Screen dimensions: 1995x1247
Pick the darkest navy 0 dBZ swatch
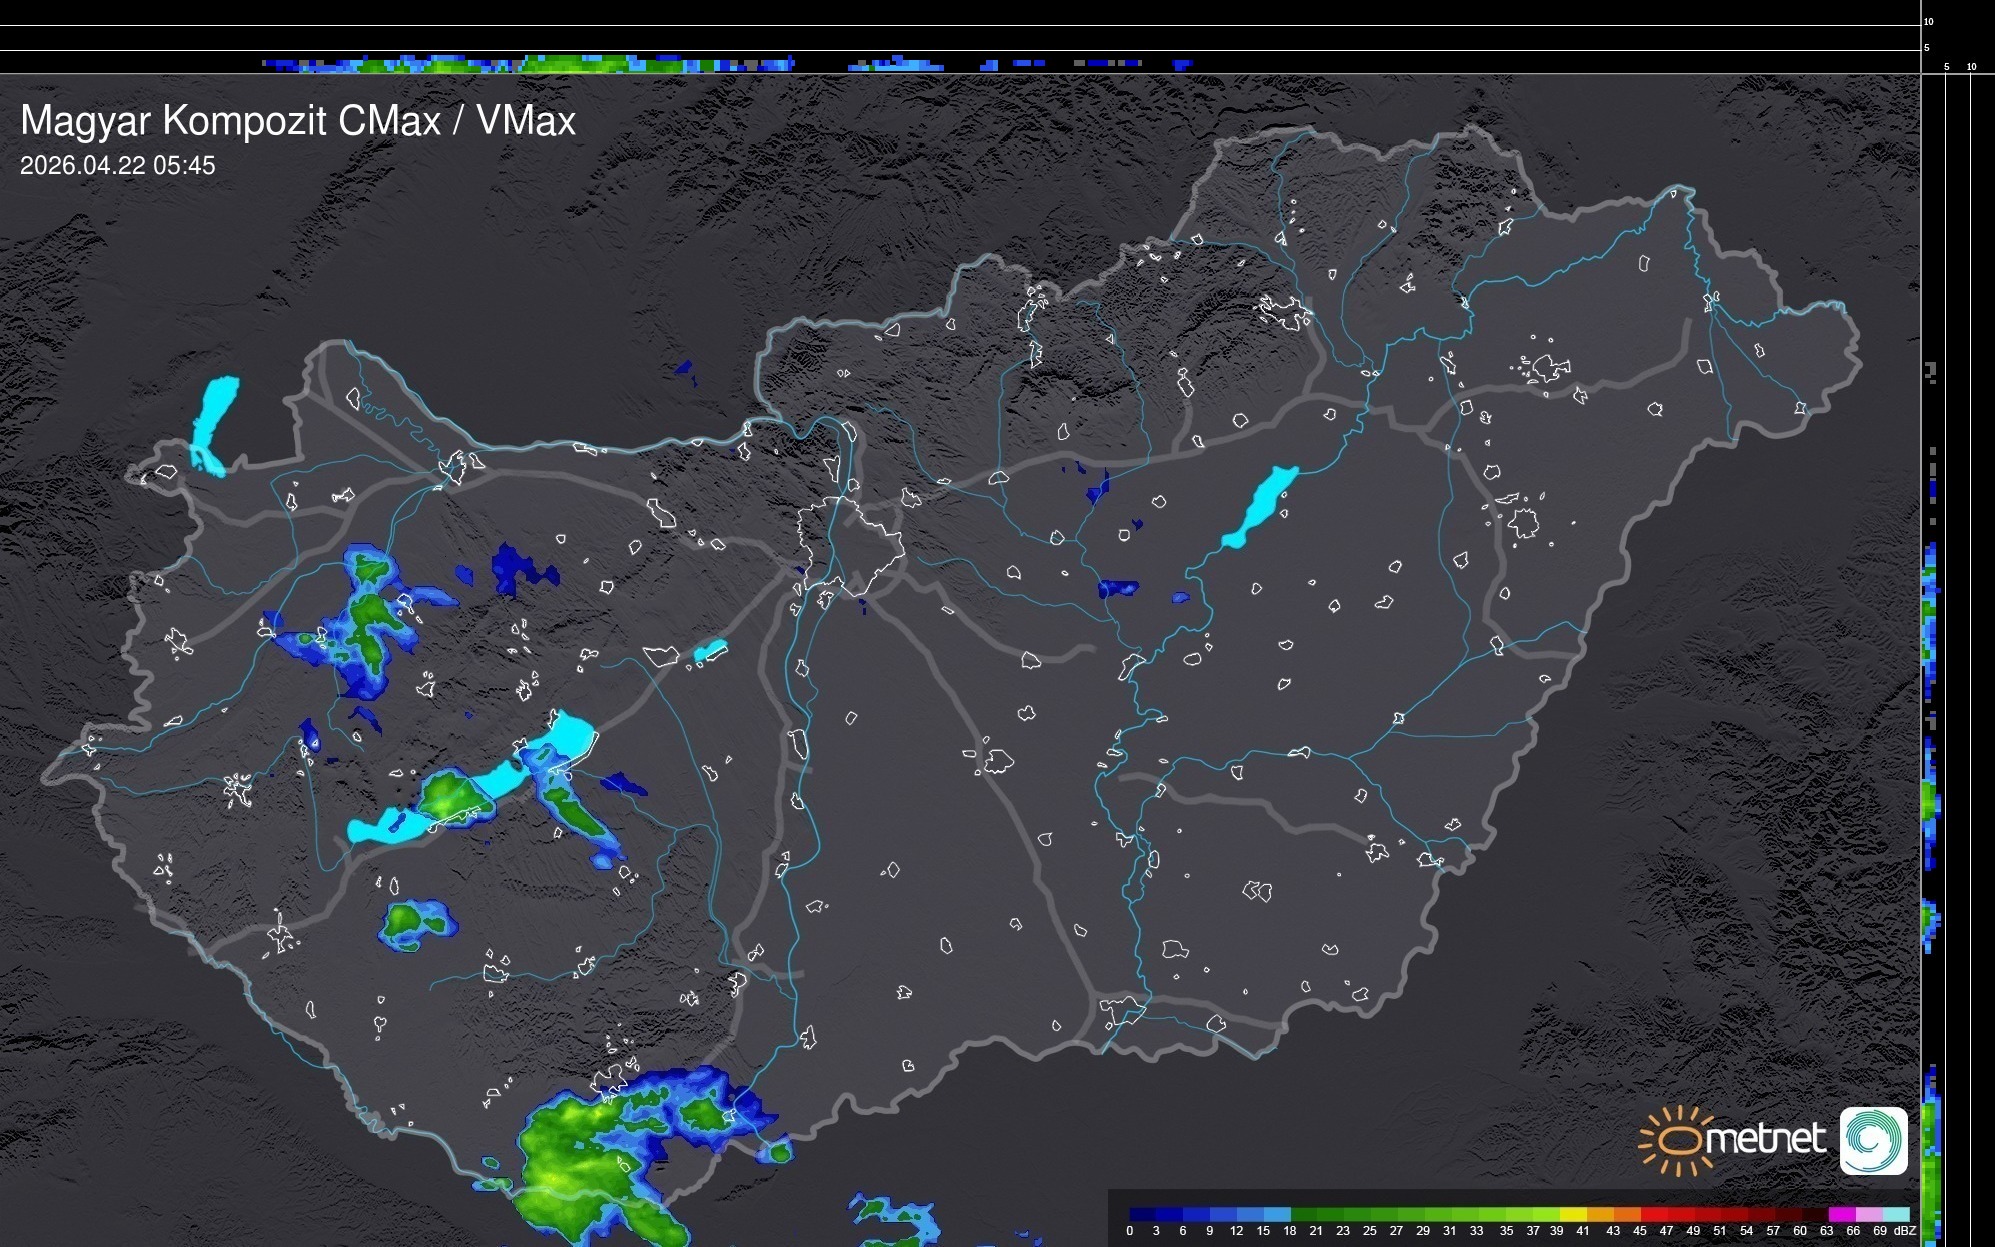pos(1142,1214)
